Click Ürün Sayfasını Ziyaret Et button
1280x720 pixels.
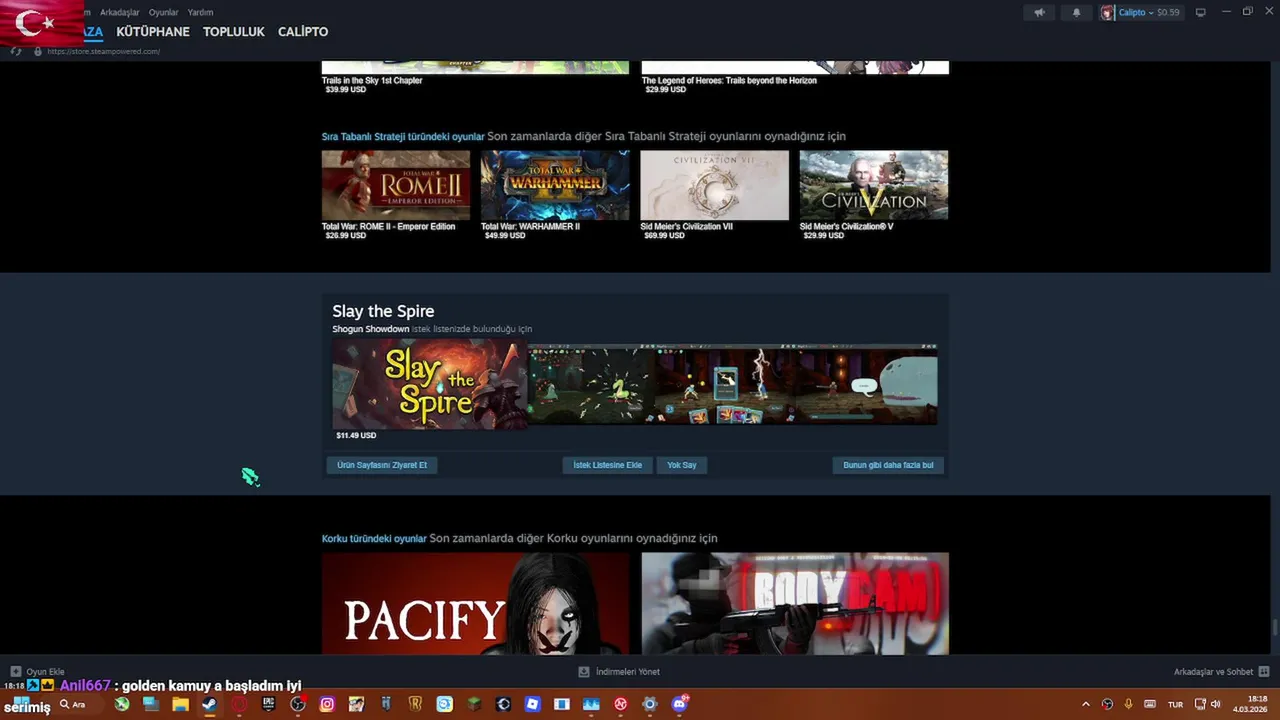[x=382, y=465]
